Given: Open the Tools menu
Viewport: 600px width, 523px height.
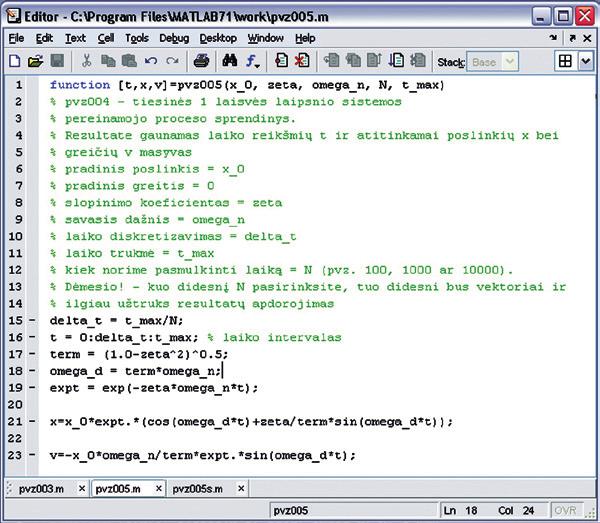Looking at the screenshot, I should coord(137,38).
